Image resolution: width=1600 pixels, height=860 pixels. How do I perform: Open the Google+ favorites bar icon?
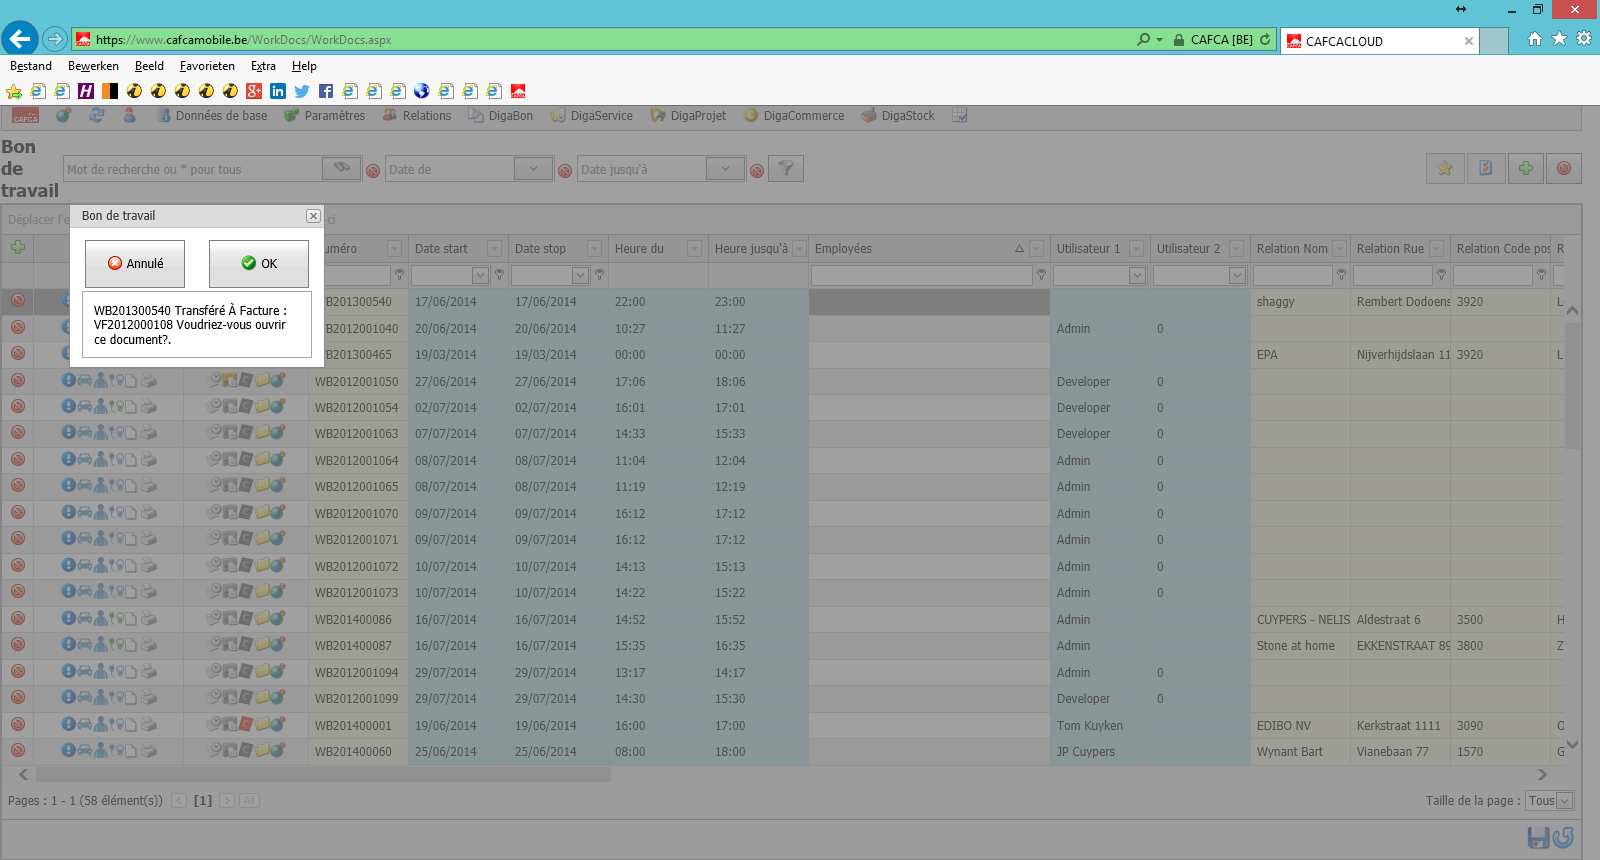coord(254,91)
